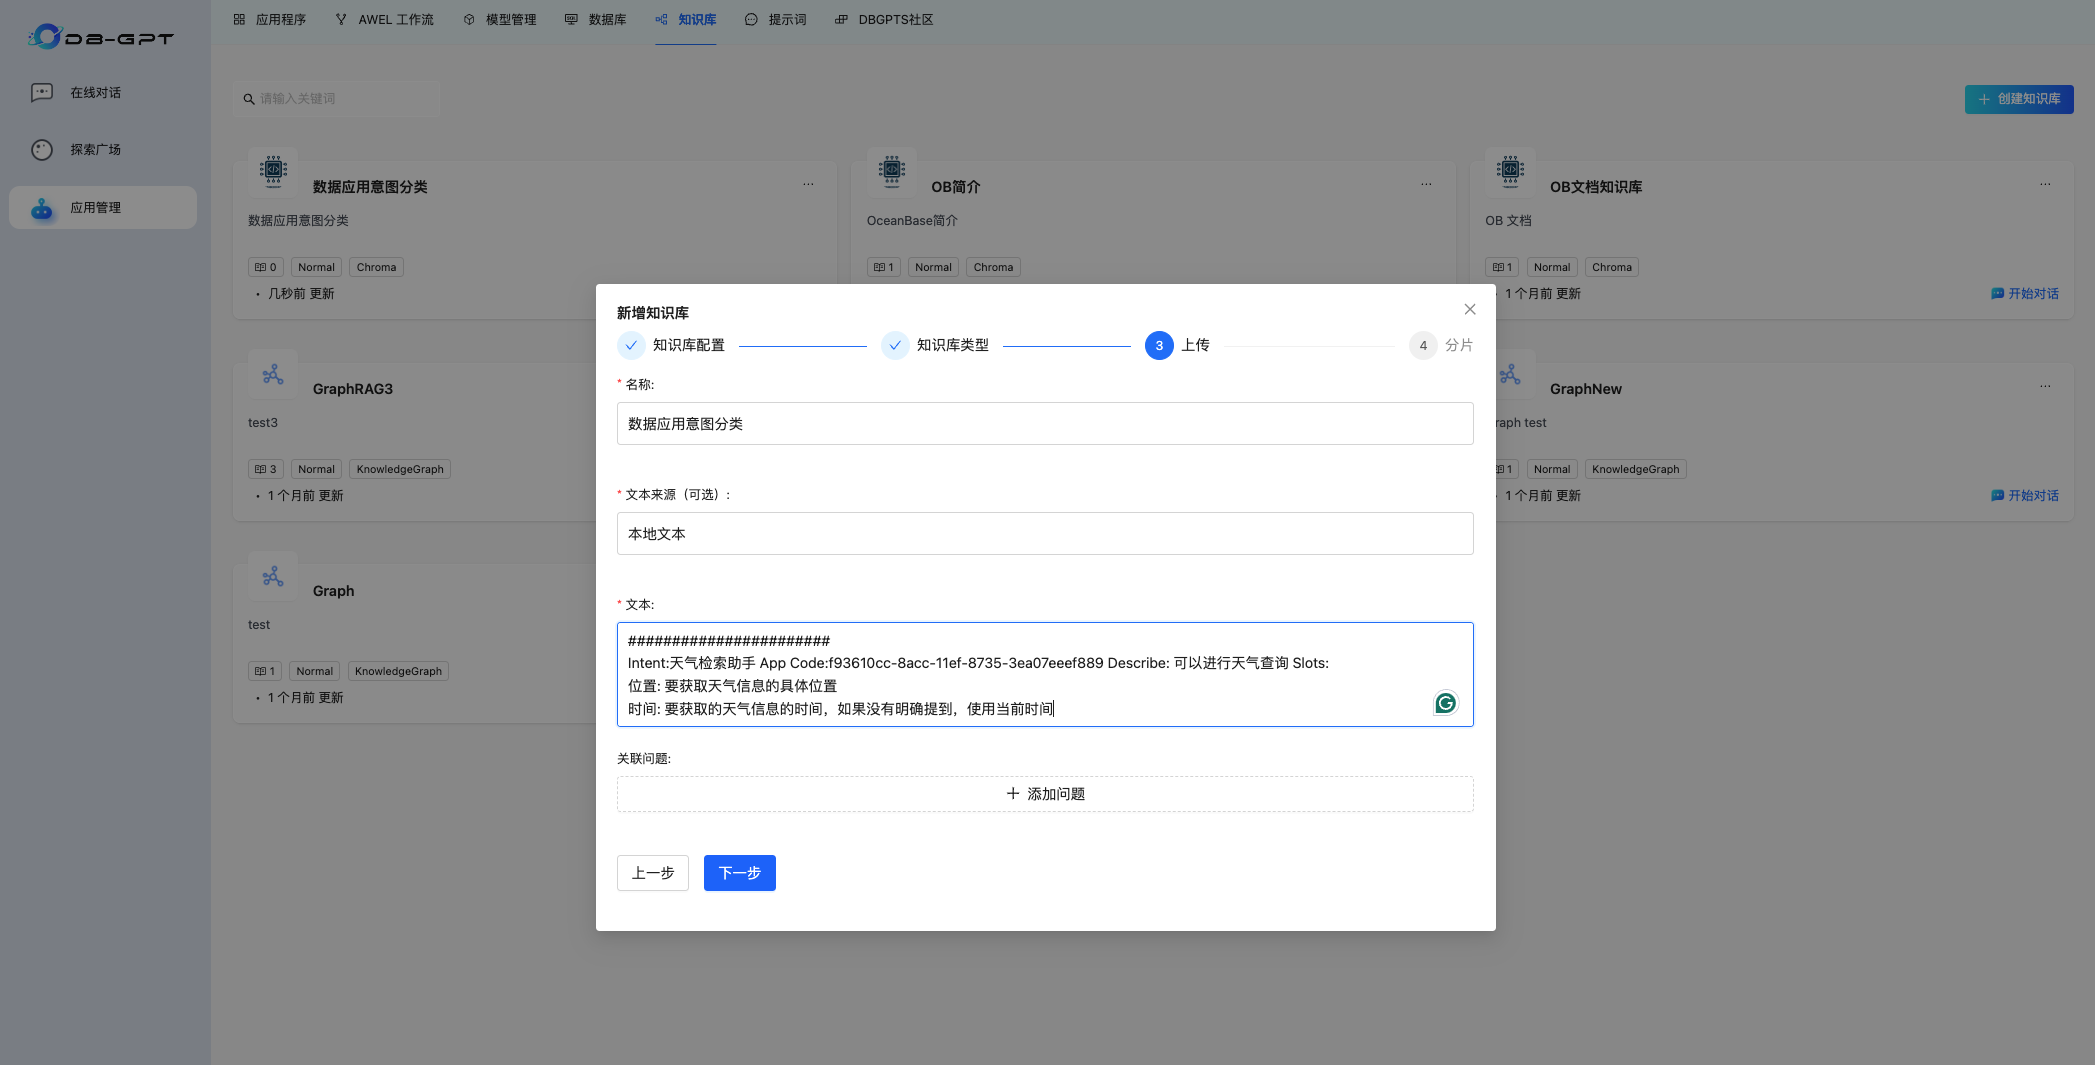Click the 应用管理 sidebar label
Image resolution: width=2095 pixels, height=1065 pixels.
click(x=96, y=208)
